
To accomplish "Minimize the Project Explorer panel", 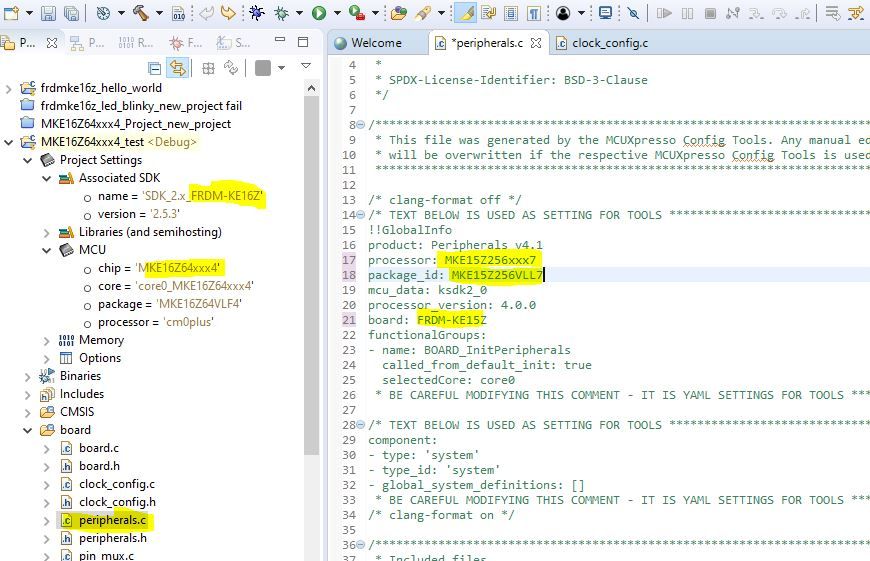I will [x=280, y=41].
